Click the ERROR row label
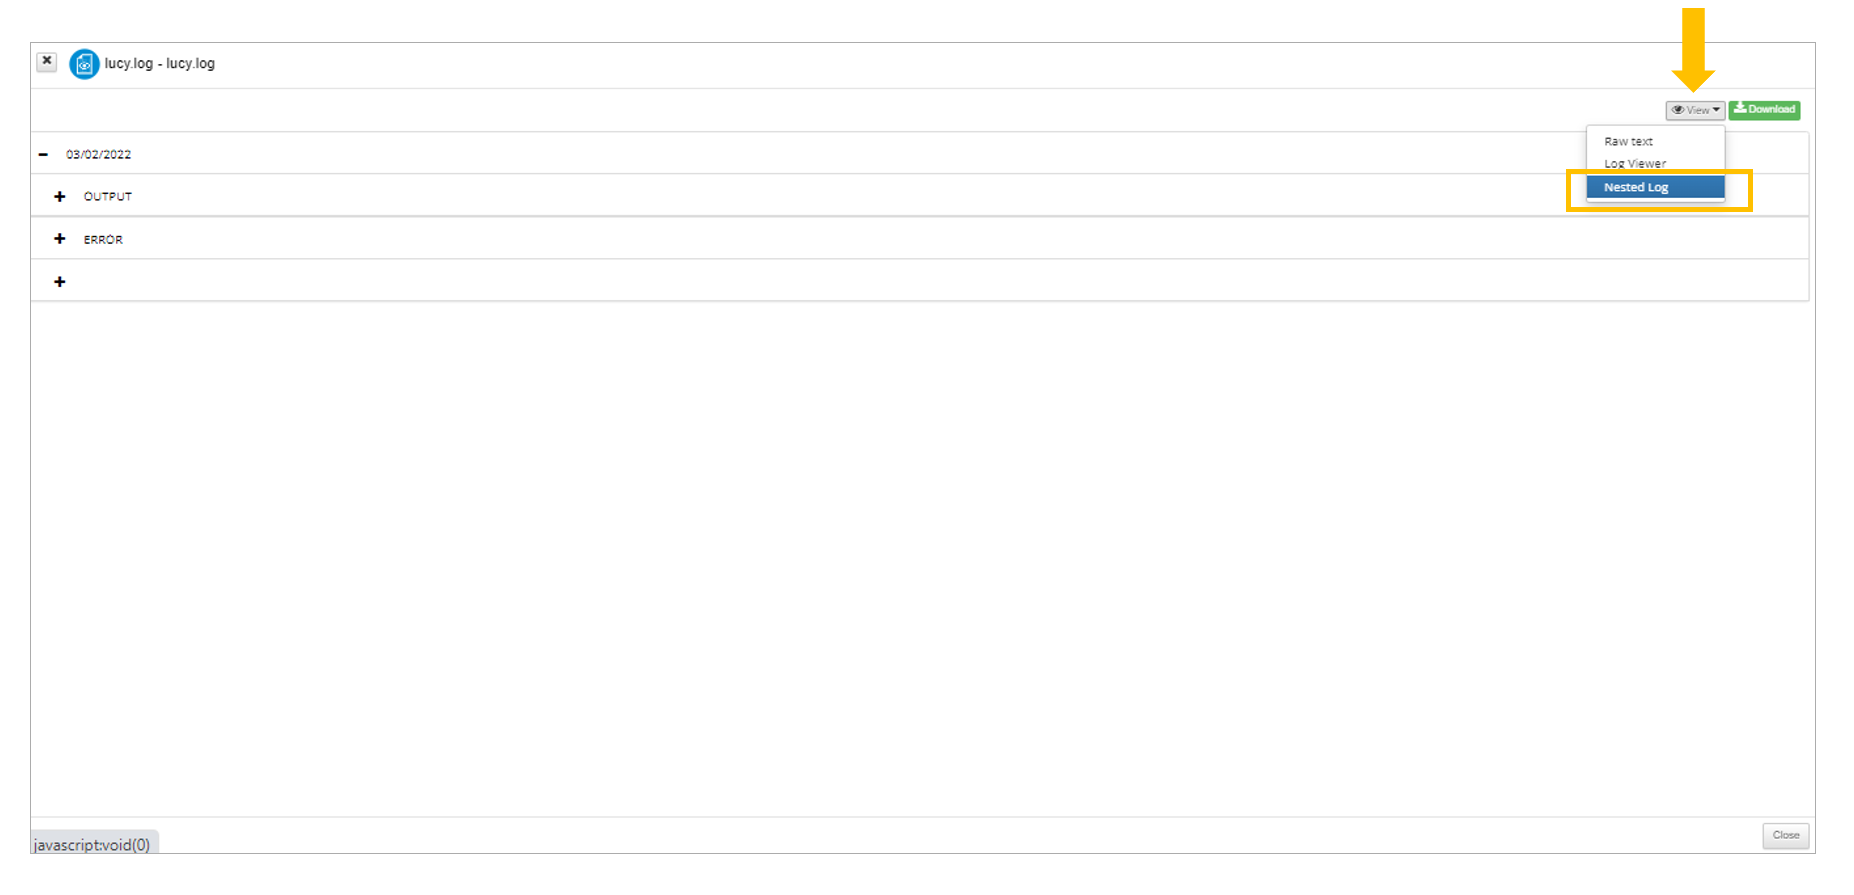1854x895 pixels. pyautogui.click(x=103, y=240)
